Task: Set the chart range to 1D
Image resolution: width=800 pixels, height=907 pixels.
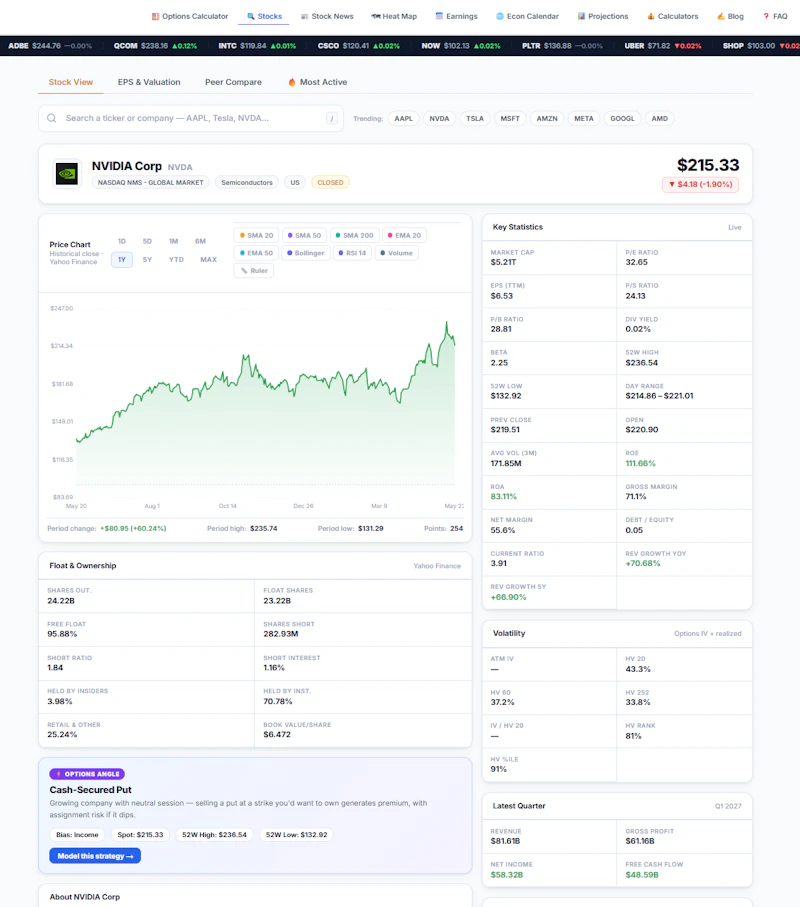Action: click(121, 241)
